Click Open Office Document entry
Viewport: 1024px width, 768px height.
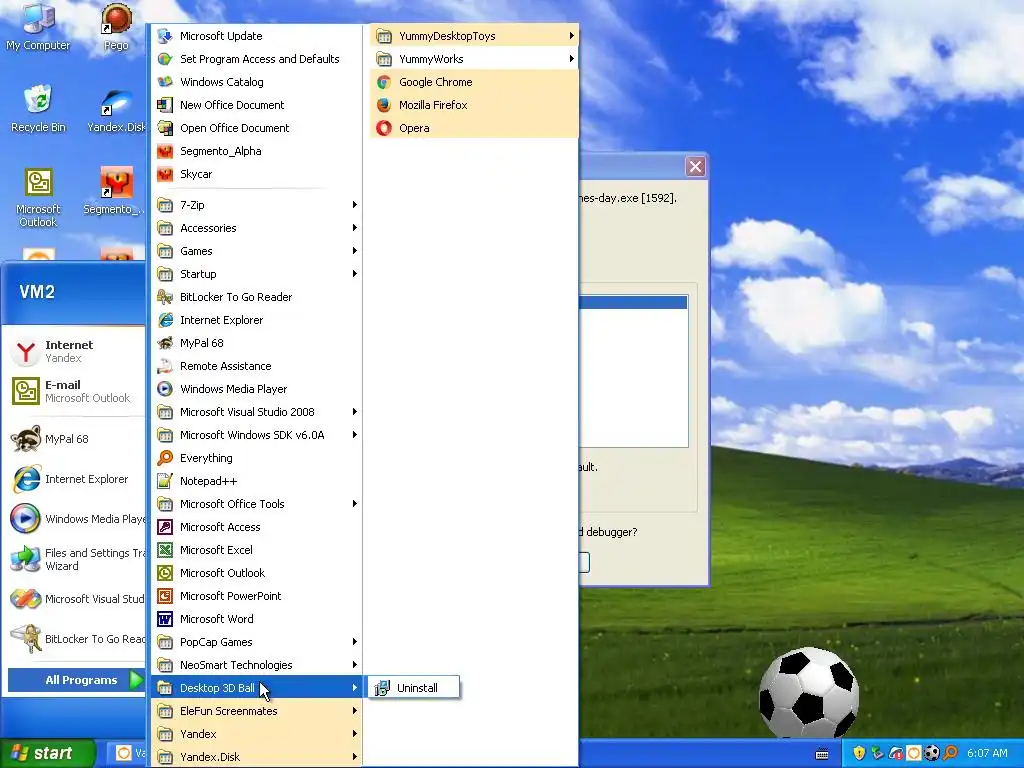point(257,128)
